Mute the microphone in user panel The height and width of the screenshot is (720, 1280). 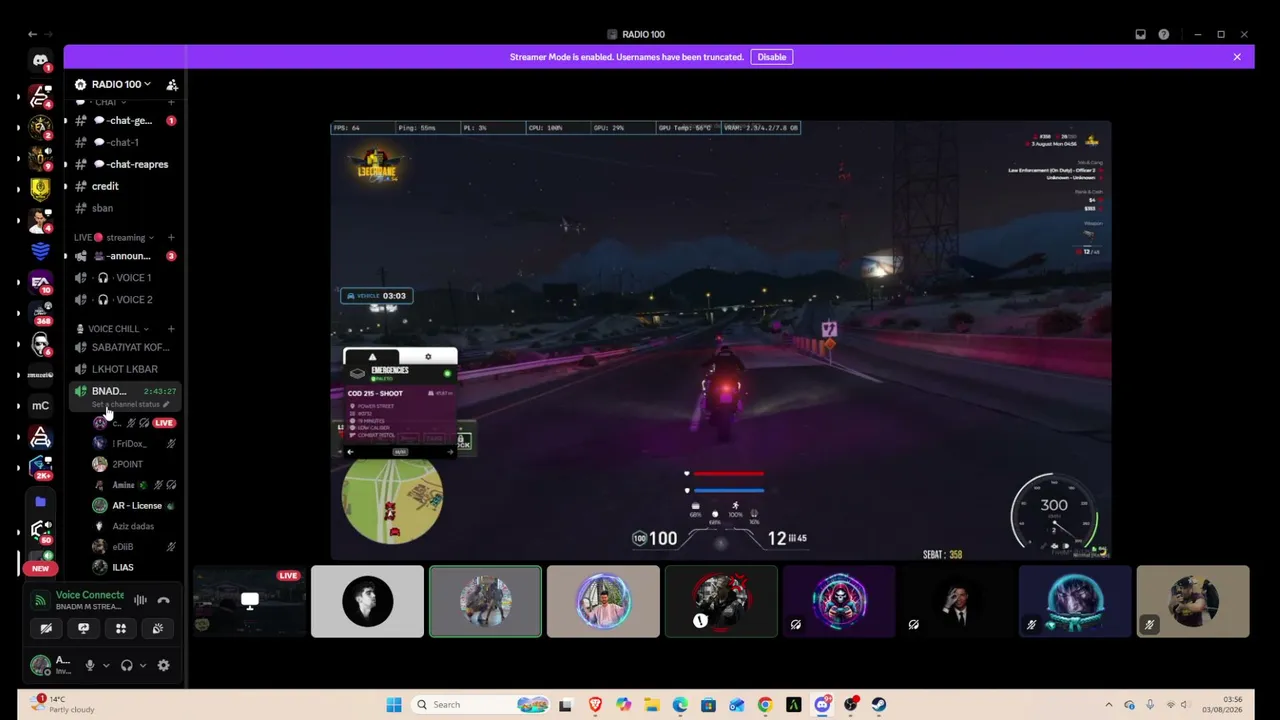90,665
